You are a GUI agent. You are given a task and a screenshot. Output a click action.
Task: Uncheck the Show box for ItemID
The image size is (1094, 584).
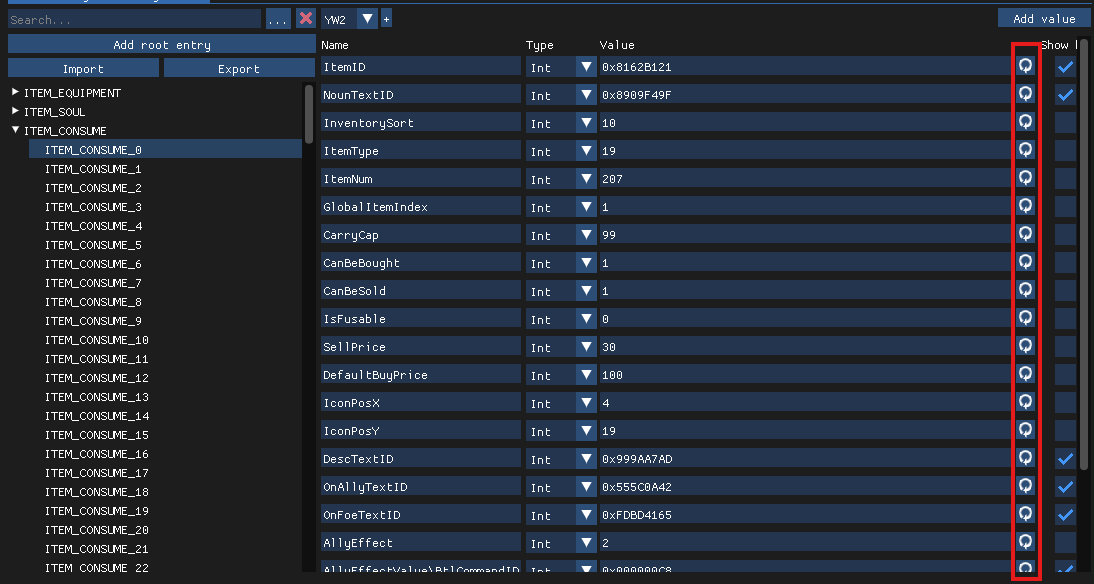coord(1065,66)
